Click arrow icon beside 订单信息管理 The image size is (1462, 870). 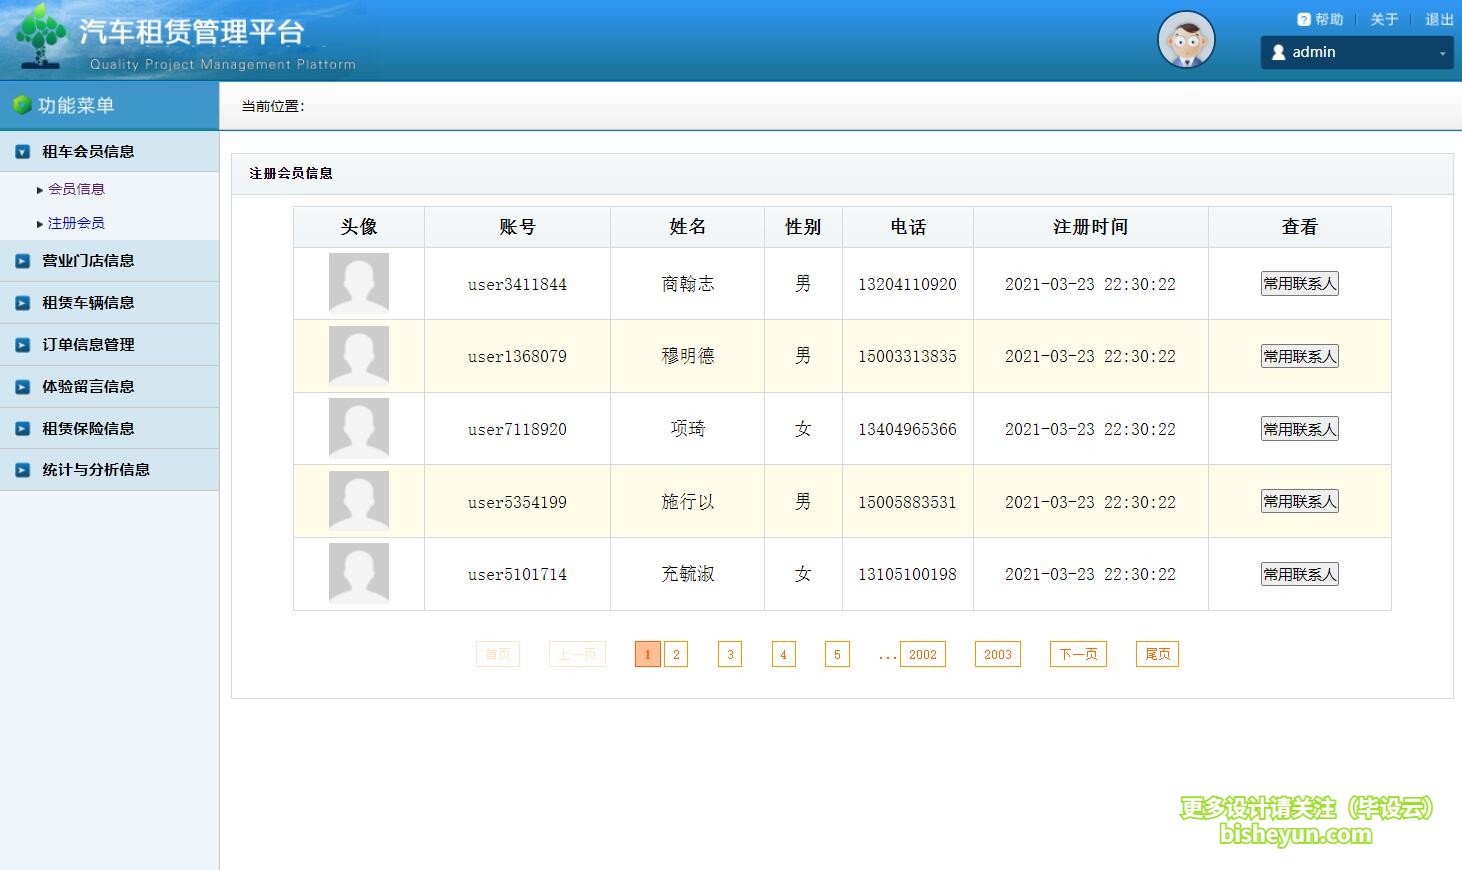[22, 345]
